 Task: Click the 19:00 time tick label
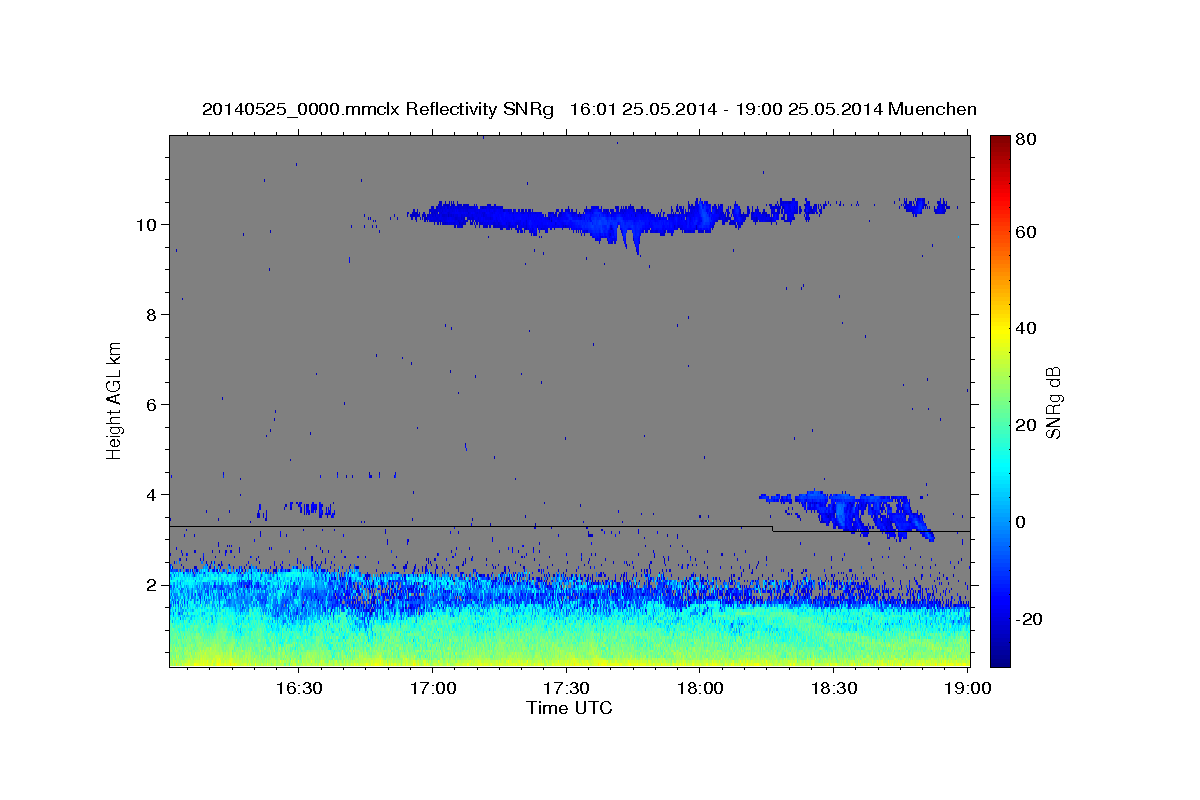pos(968,688)
